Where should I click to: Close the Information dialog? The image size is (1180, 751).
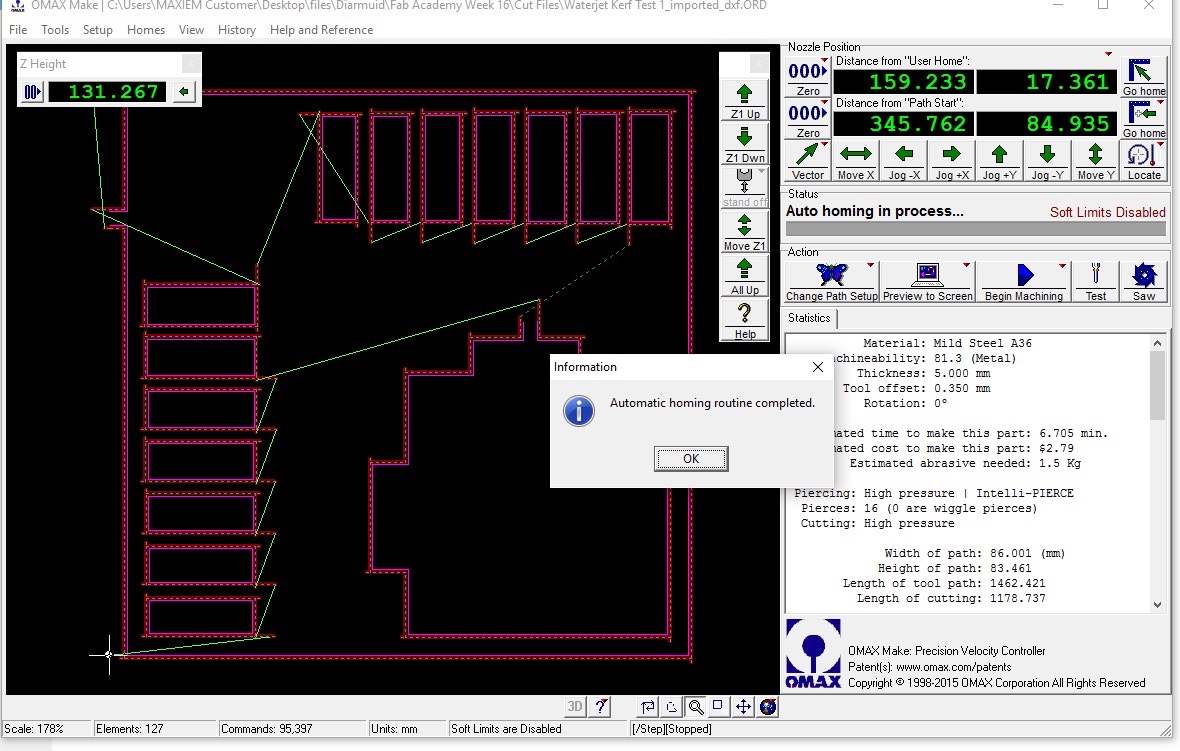click(817, 367)
